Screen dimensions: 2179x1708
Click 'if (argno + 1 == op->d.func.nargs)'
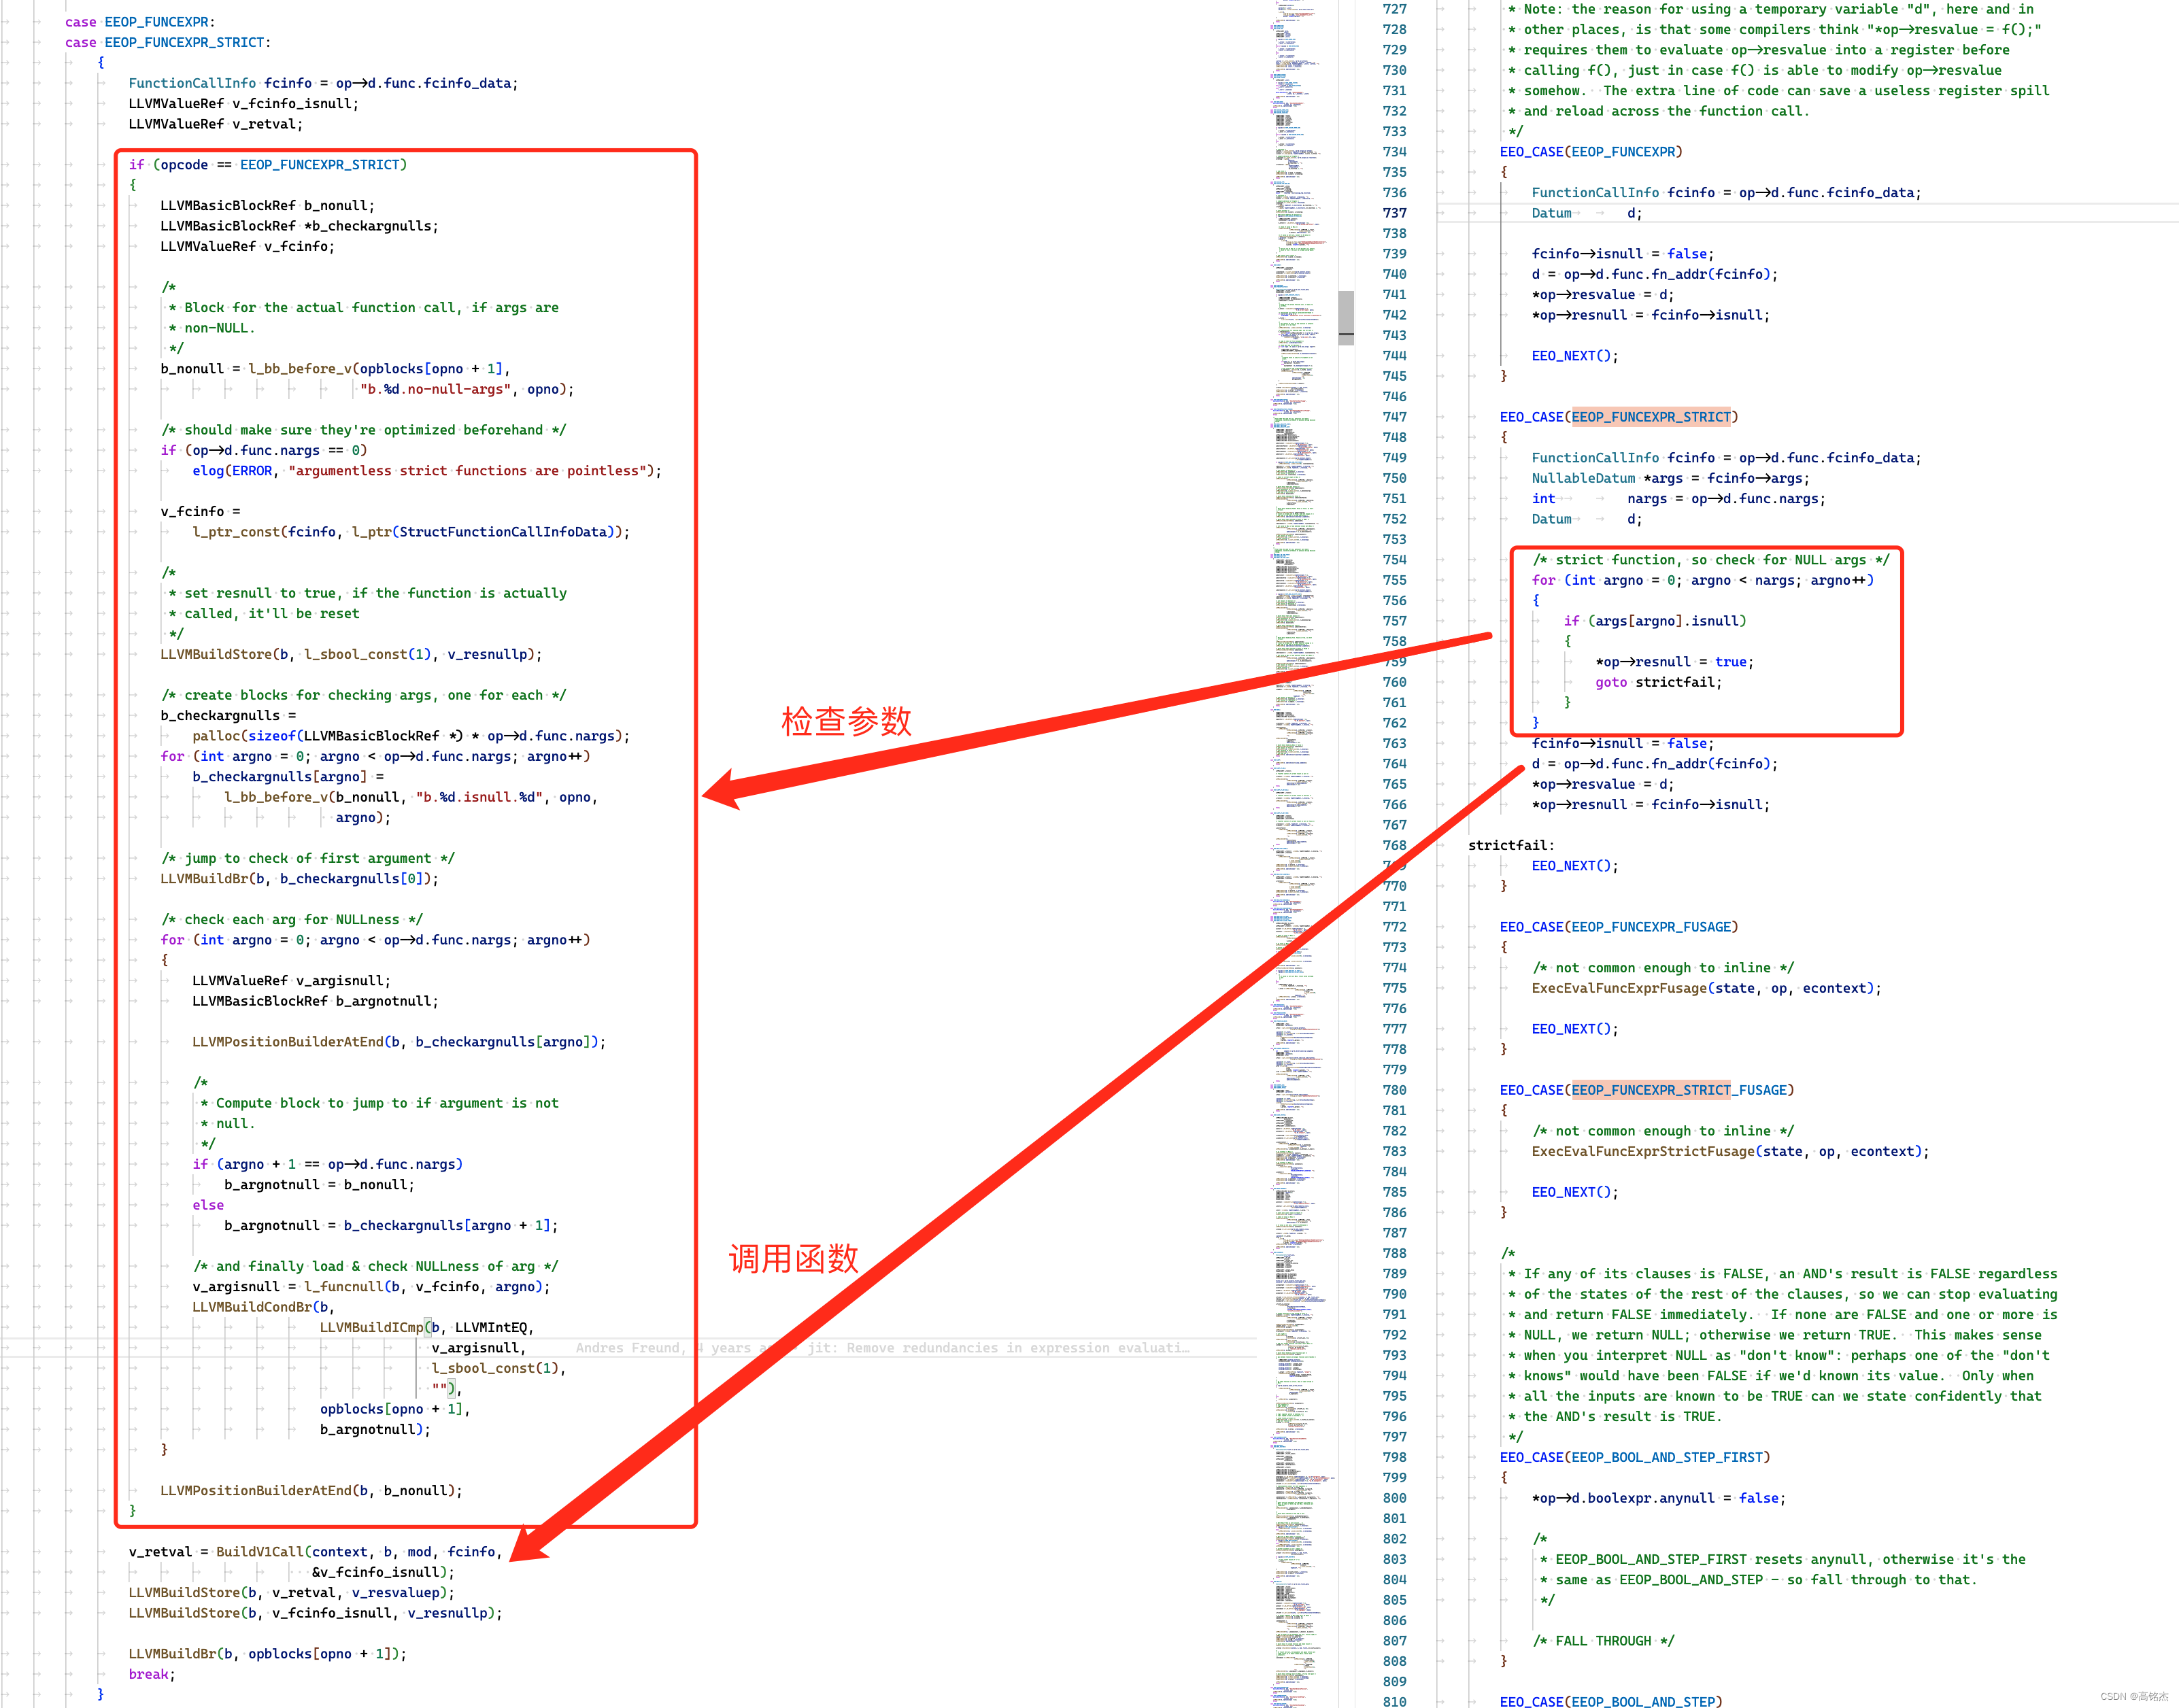pos(327,1164)
